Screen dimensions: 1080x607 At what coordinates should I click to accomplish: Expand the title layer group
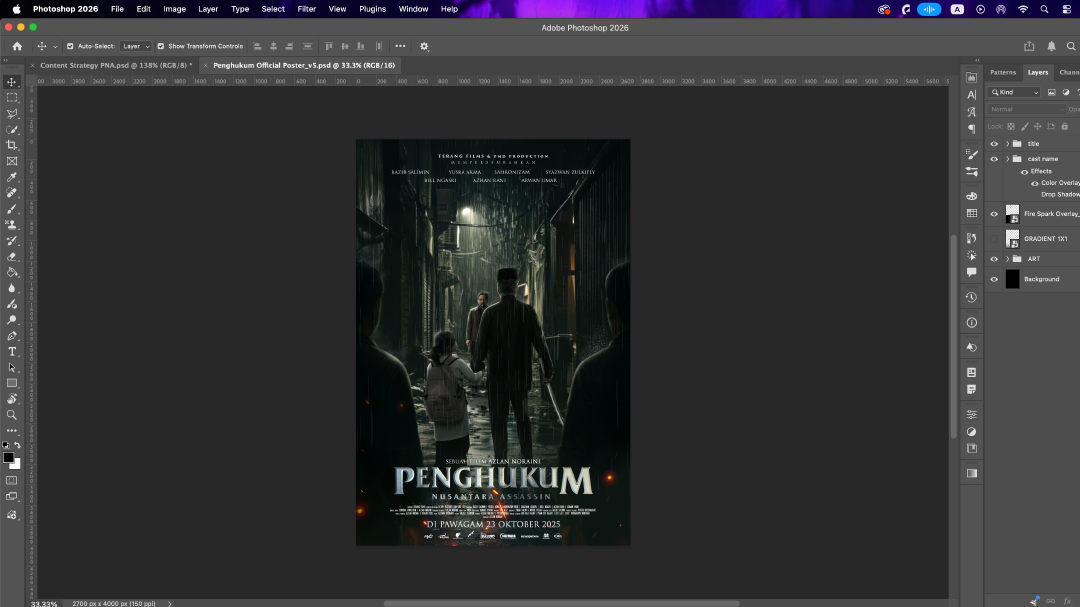[x=1008, y=144]
